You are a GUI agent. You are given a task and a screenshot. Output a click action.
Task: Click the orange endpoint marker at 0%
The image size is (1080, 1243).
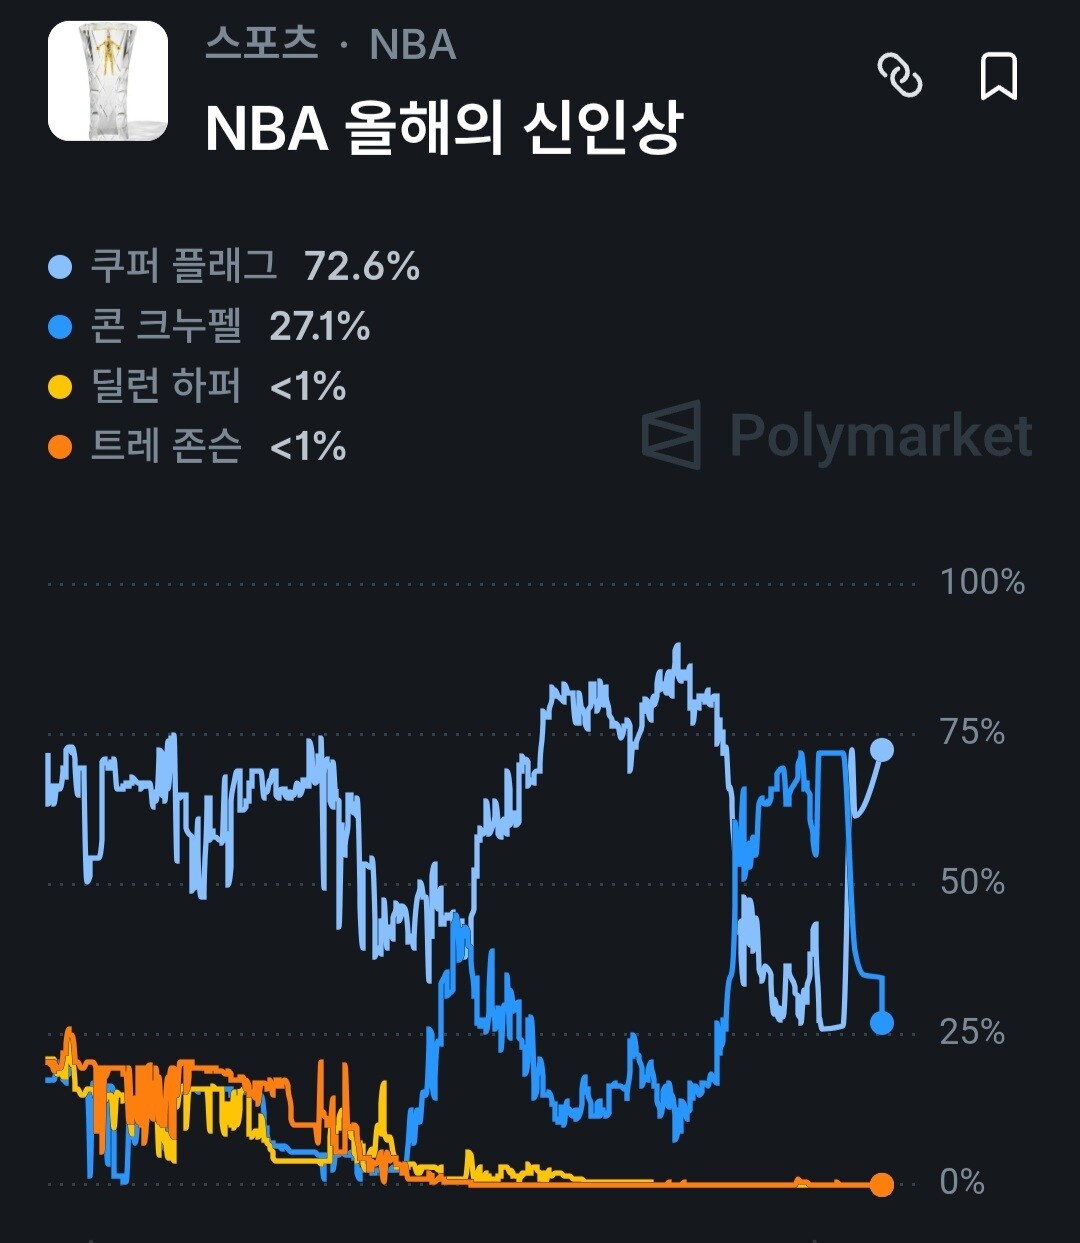[x=881, y=1185]
